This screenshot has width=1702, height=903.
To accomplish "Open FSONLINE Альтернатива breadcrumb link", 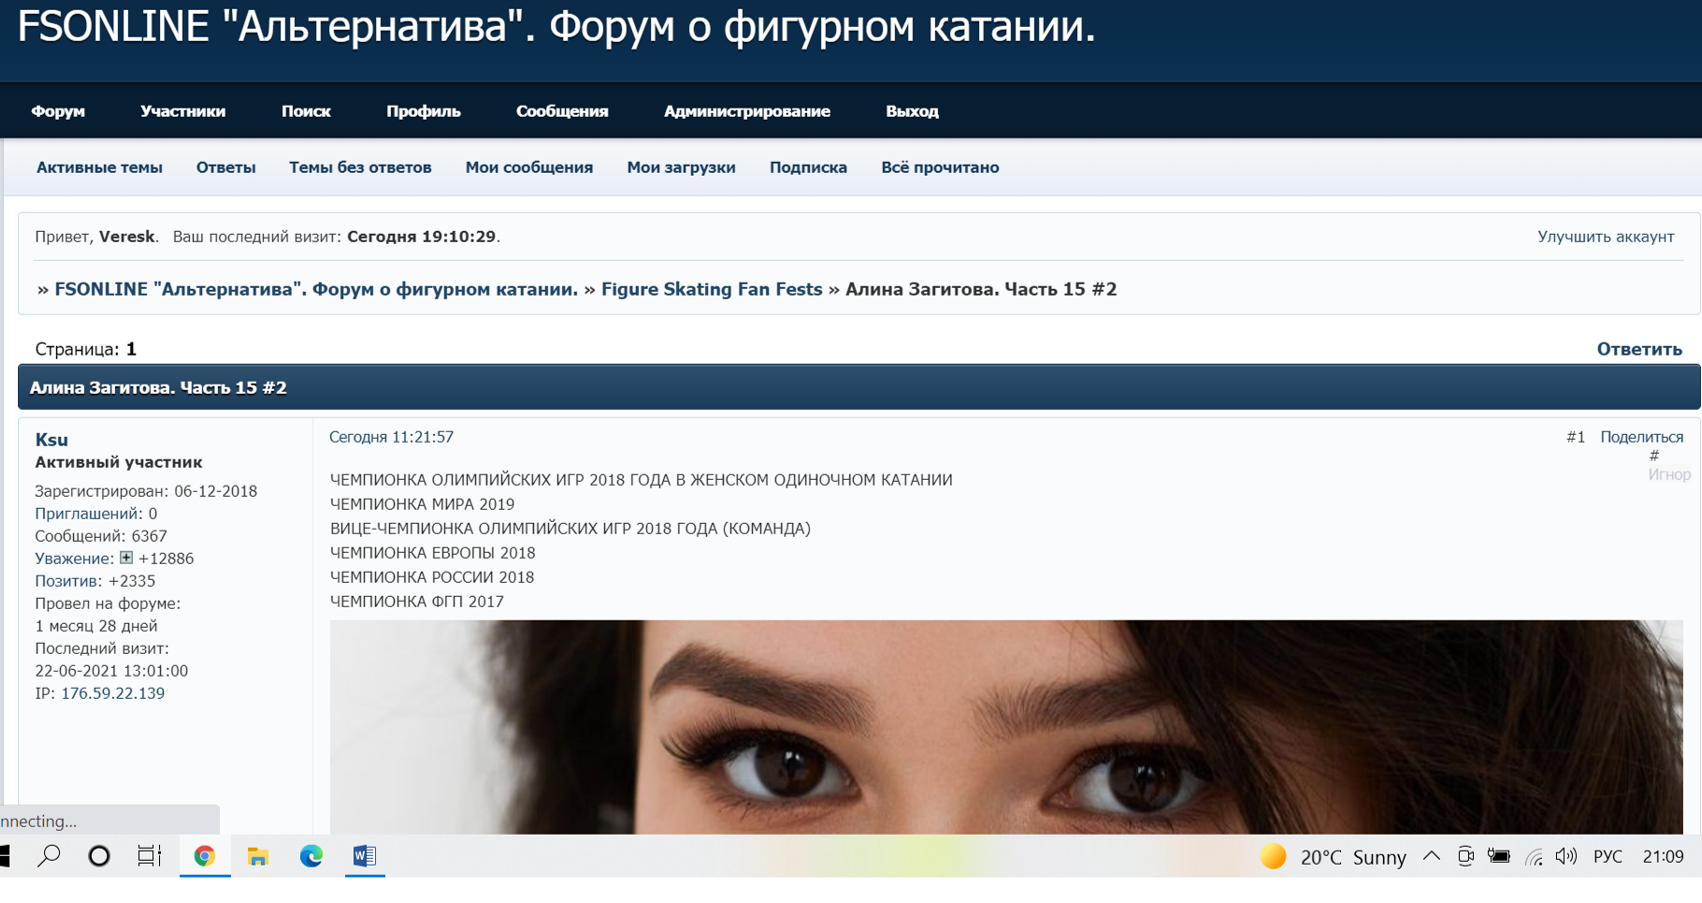I will pos(316,289).
